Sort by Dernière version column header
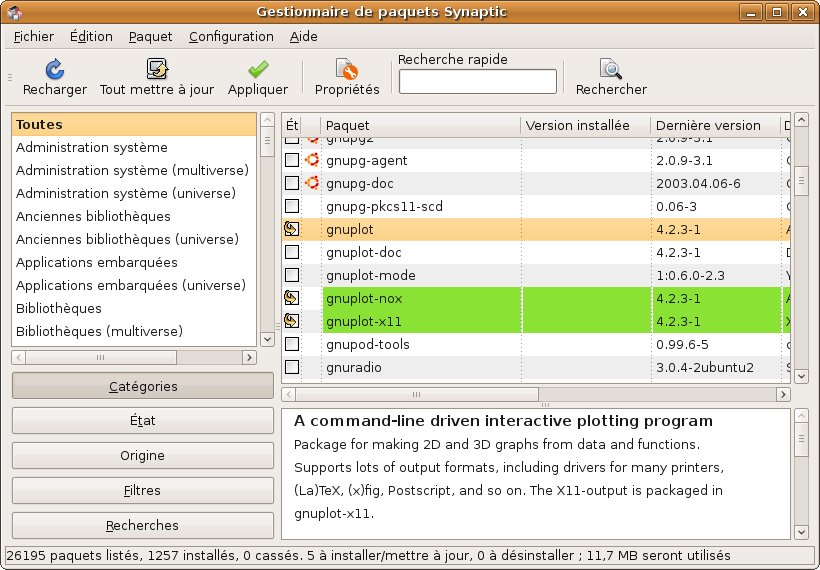The width and height of the screenshot is (820, 570). coord(715,126)
